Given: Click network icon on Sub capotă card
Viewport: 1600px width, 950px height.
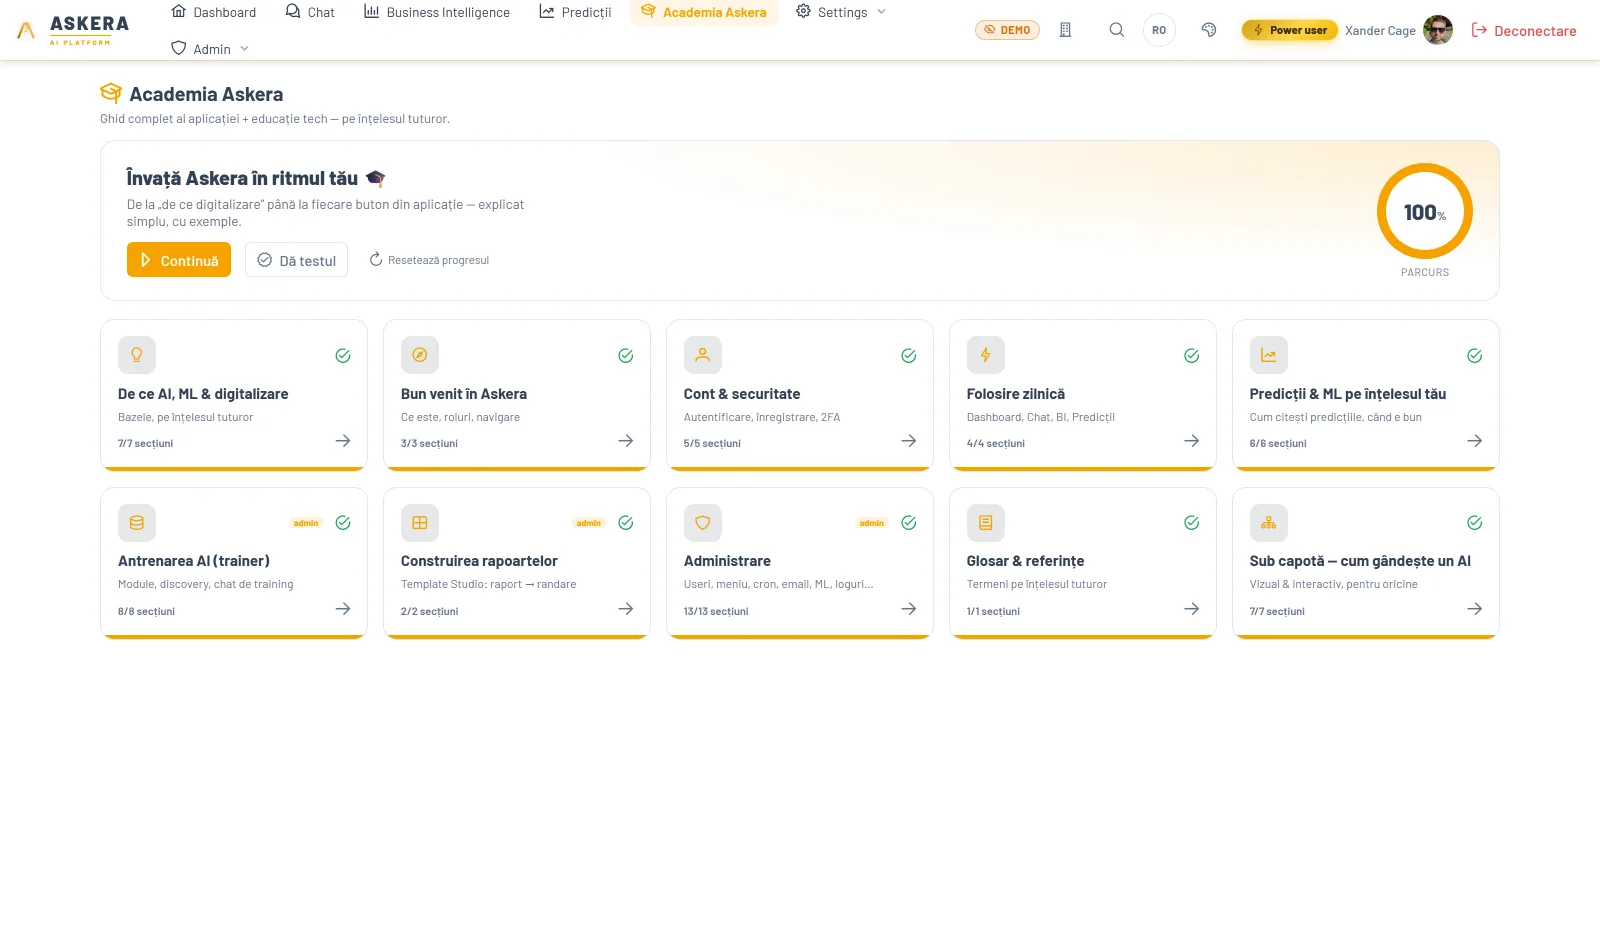Looking at the screenshot, I should pyautogui.click(x=1269, y=523).
